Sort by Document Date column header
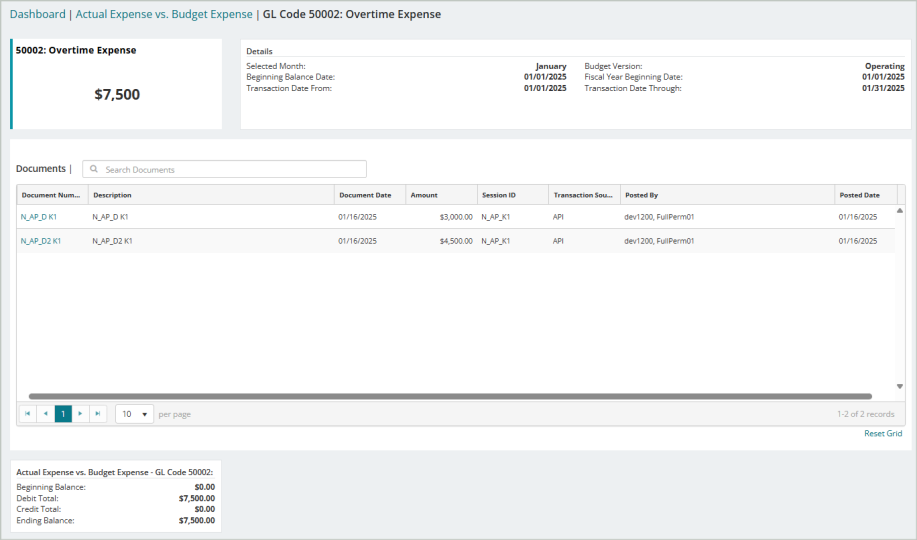This screenshot has width=917, height=540. 370,195
